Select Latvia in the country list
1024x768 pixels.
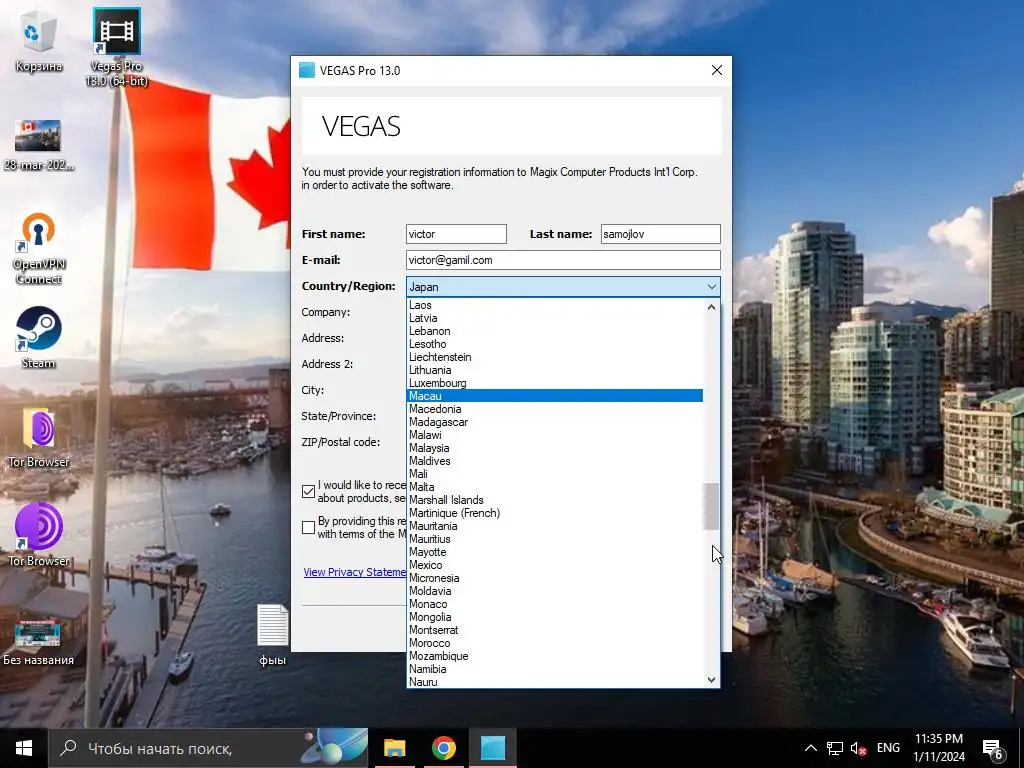point(554,318)
